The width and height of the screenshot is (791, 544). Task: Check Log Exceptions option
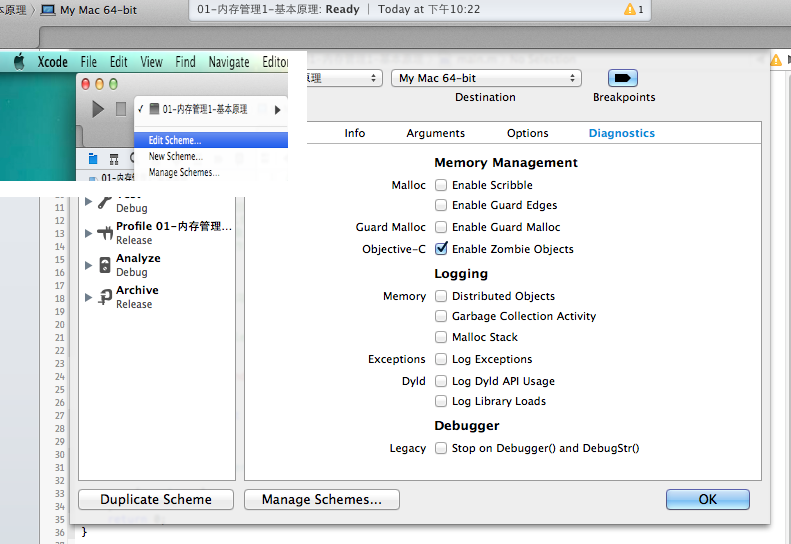point(441,359)
